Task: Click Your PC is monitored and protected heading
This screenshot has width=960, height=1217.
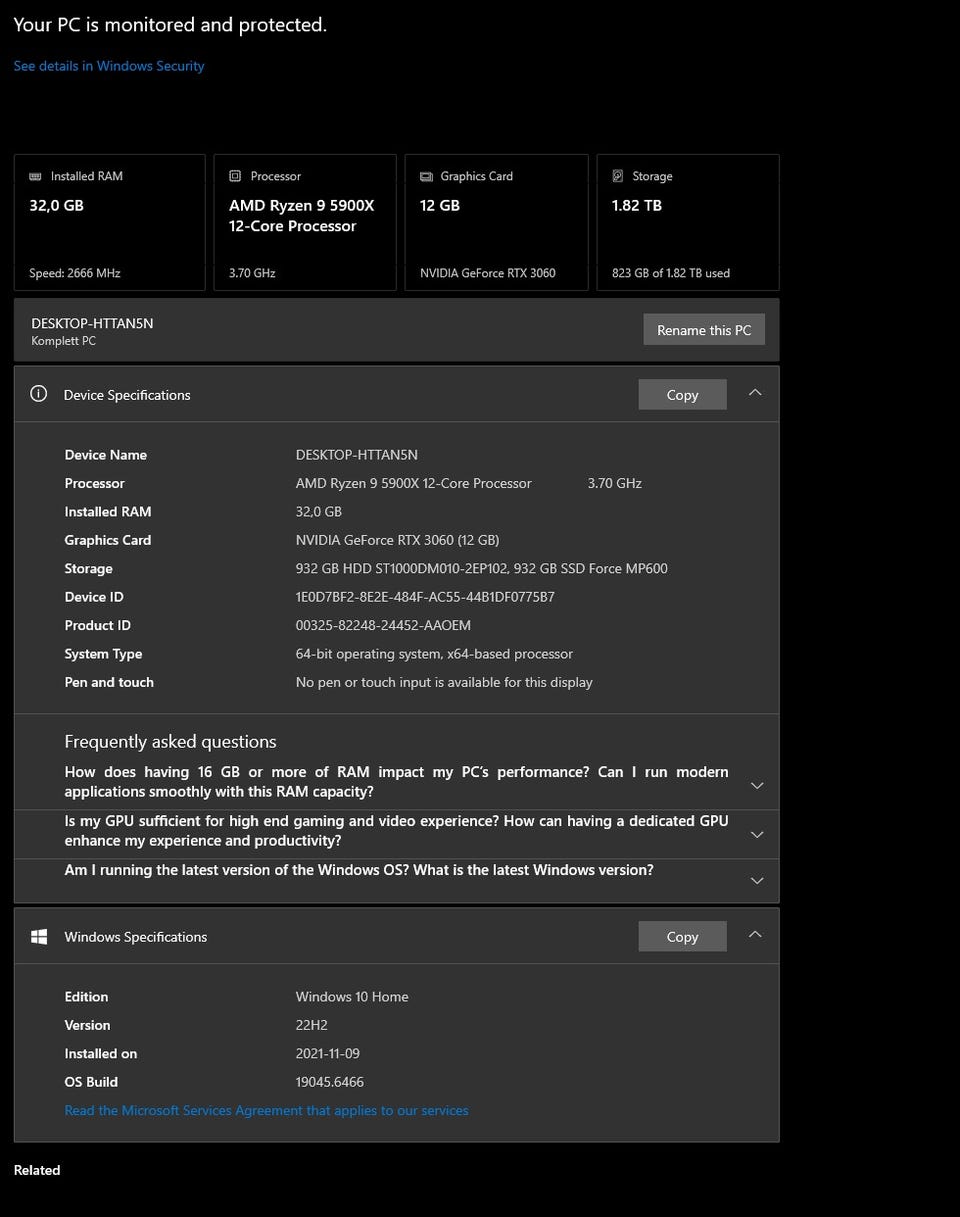Action: pyautogui.click(x=170, y=25)
